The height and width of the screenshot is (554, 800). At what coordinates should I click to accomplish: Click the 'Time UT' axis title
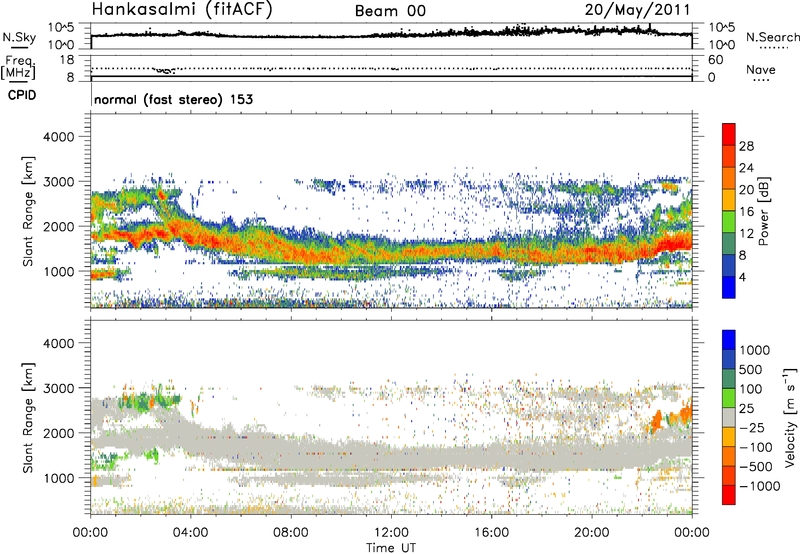(391, 548)
